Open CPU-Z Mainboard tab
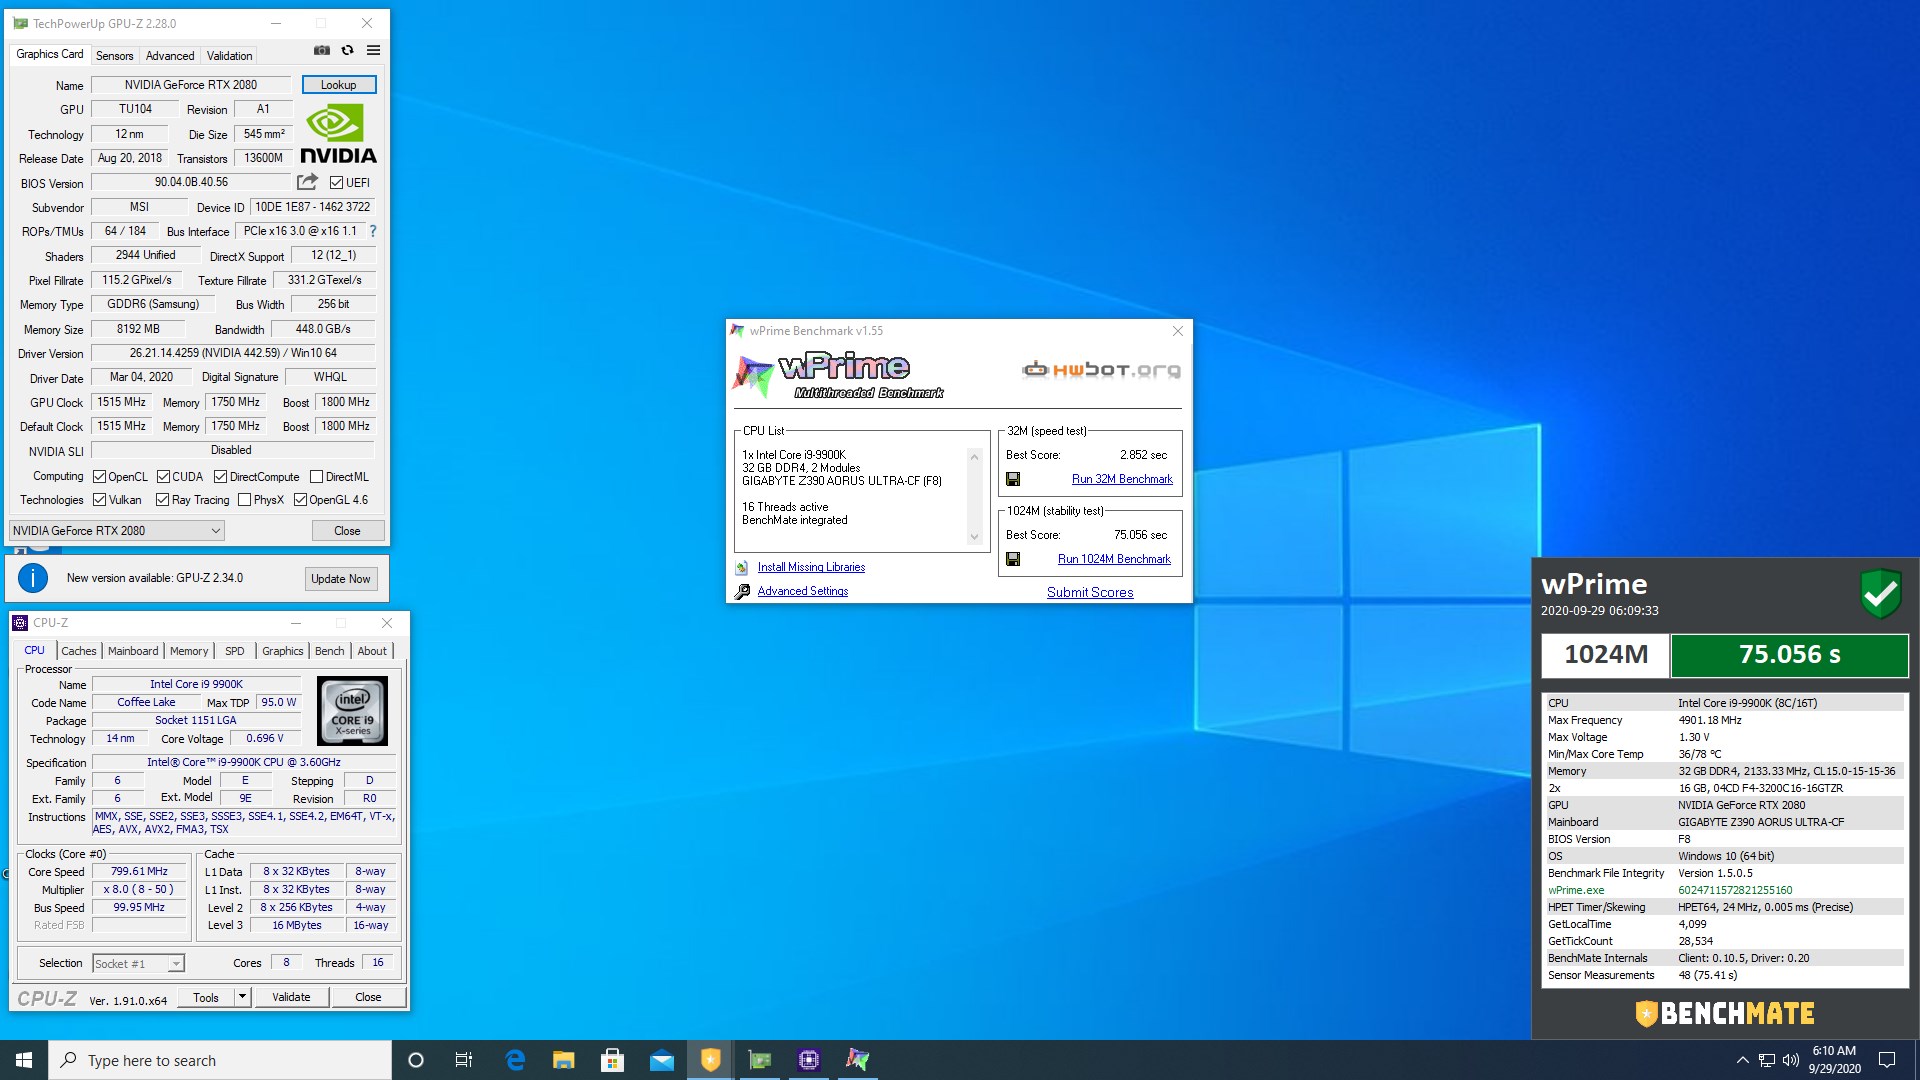 point(133,651)
